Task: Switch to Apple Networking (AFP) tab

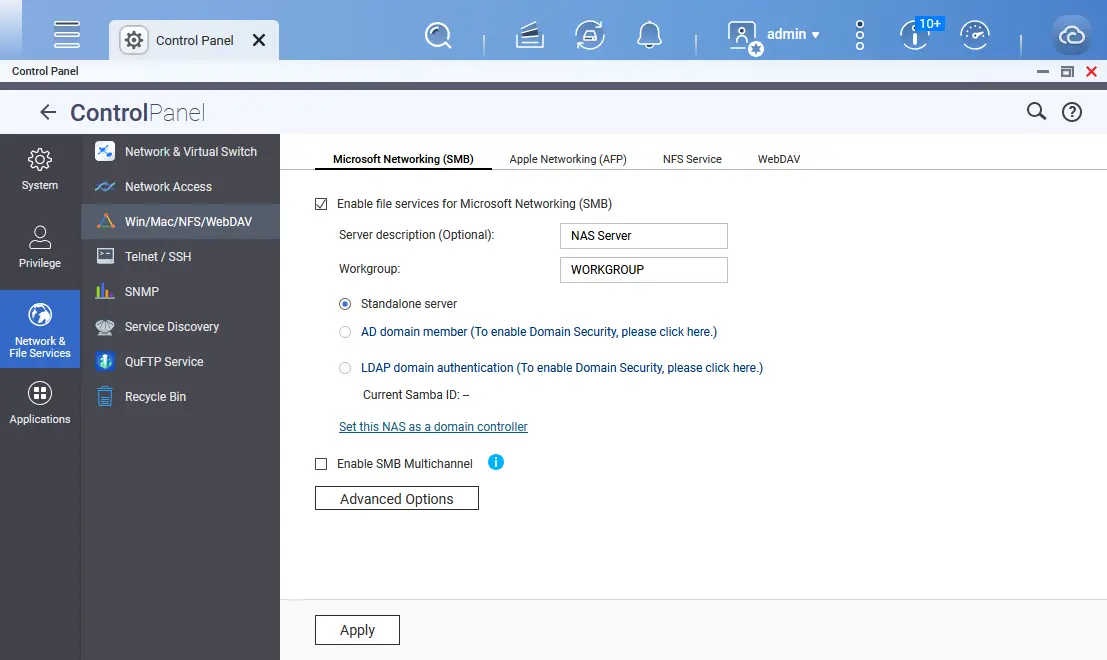Action: [x=568, y=159]
